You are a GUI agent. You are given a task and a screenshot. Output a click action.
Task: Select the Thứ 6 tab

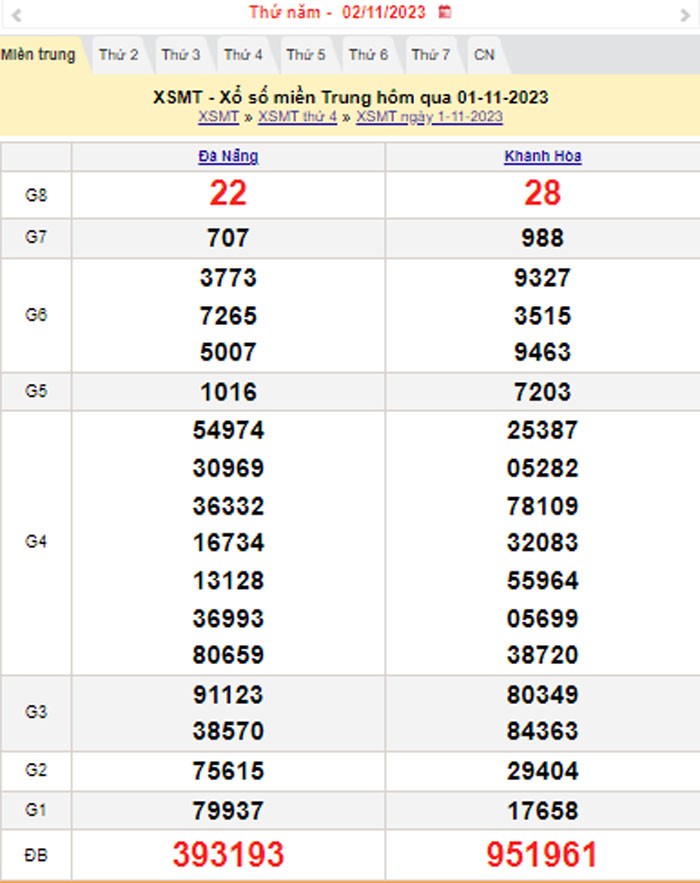pos(368,55)
